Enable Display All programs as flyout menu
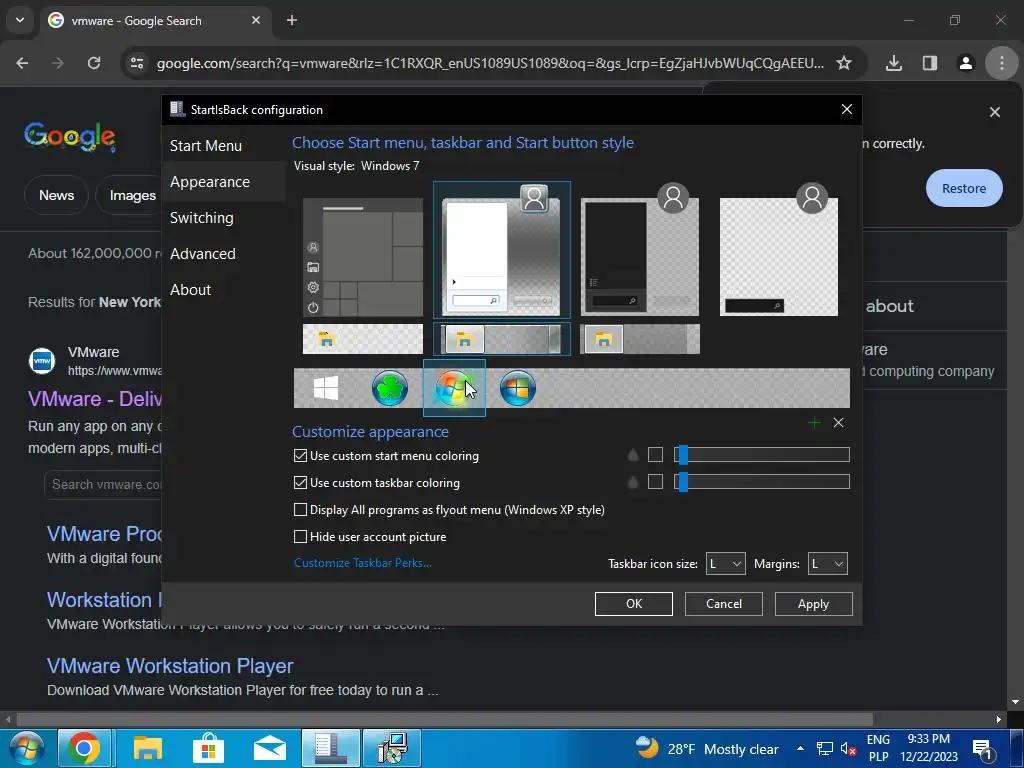 pos(300,509)
